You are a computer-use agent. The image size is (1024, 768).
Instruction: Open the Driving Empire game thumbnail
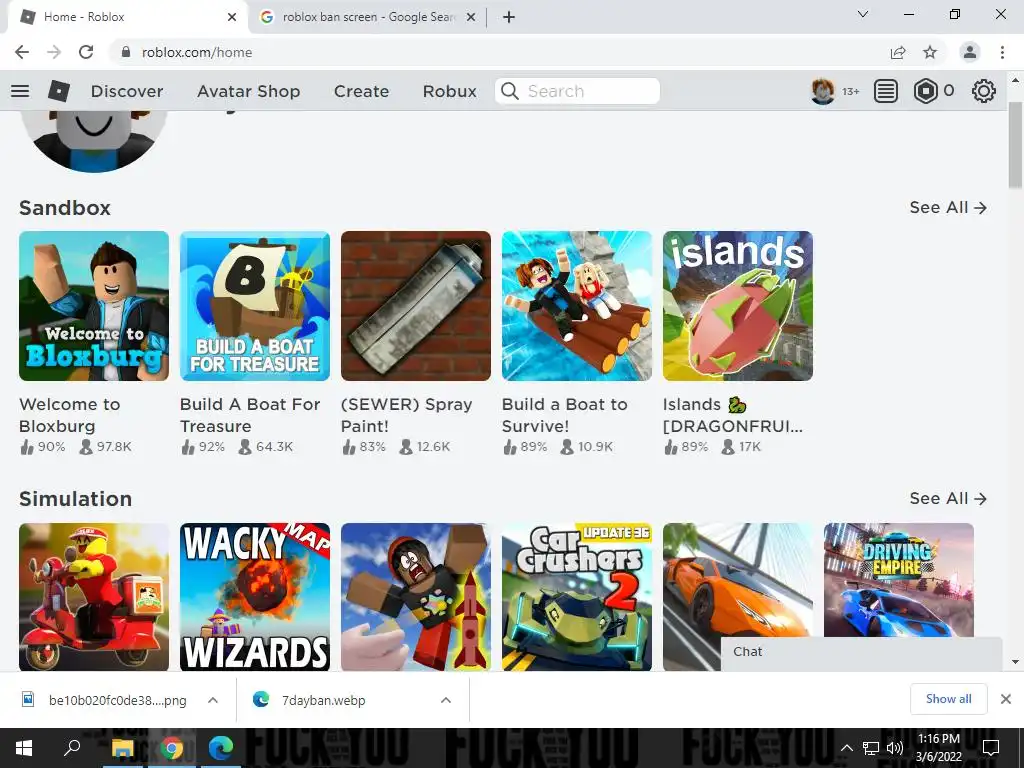click(899, 580)
